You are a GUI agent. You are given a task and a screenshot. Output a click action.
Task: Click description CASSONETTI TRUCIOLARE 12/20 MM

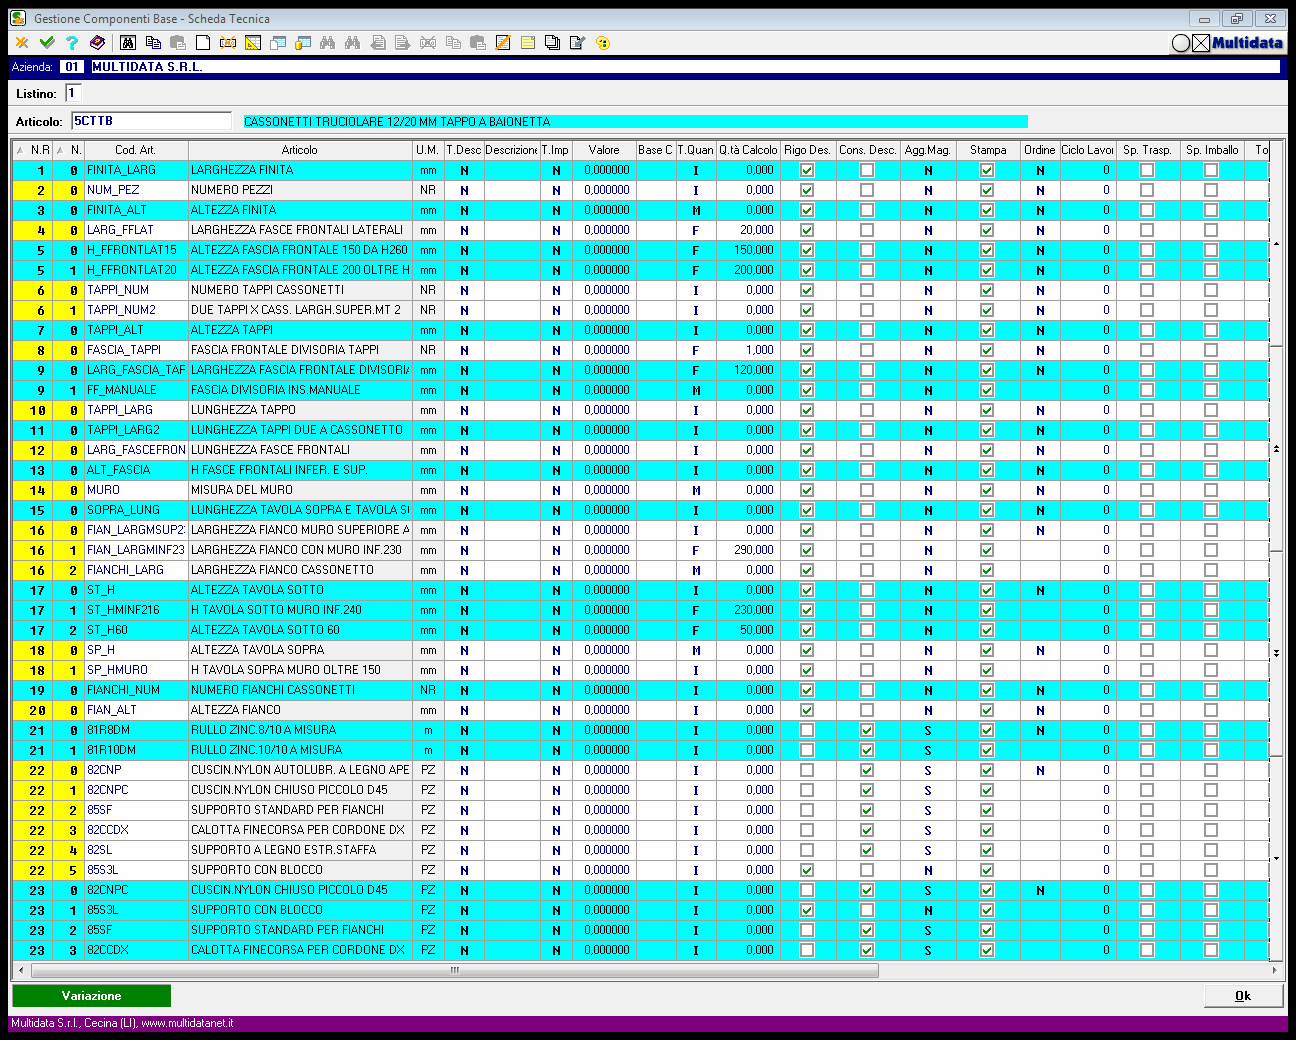point(635,122)
